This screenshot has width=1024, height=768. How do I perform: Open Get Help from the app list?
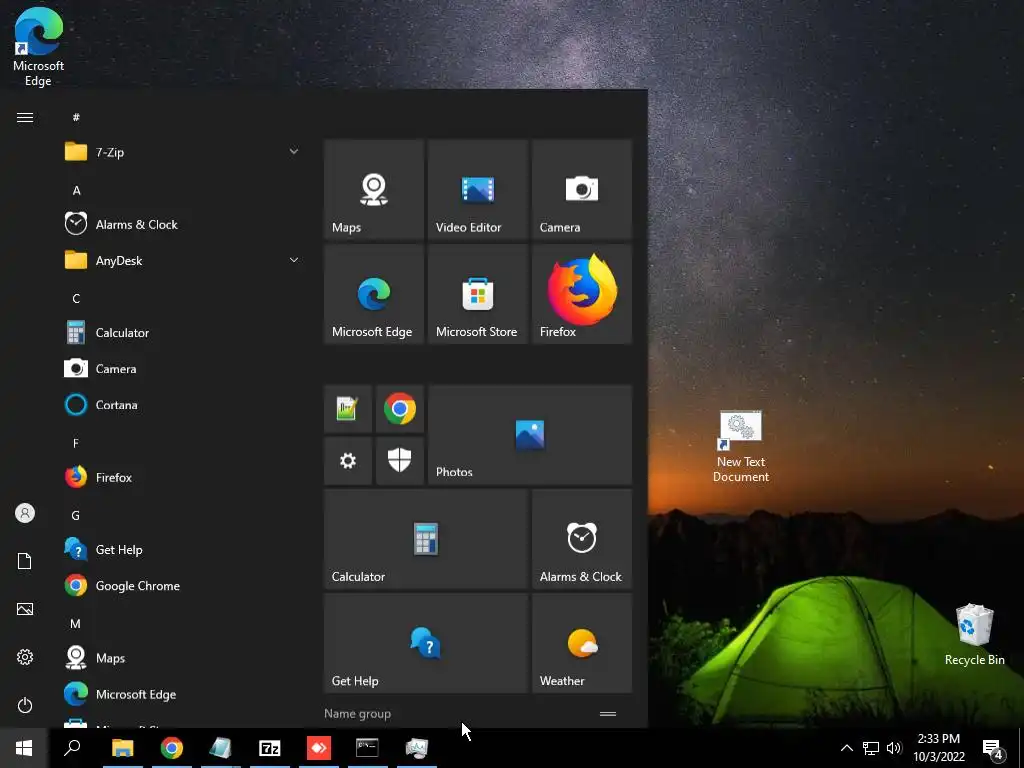click(x=183, y=549)
